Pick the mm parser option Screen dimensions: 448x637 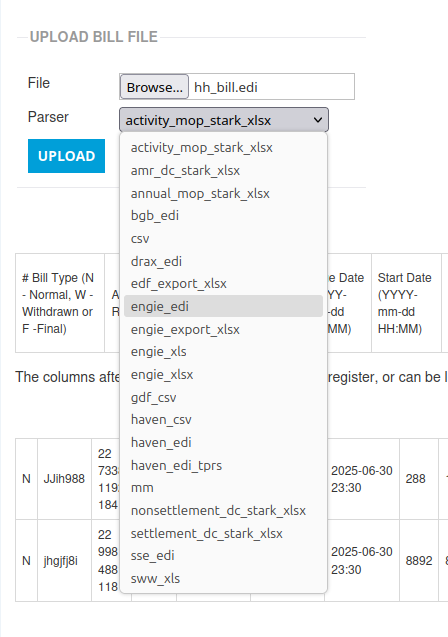point(223,488)
